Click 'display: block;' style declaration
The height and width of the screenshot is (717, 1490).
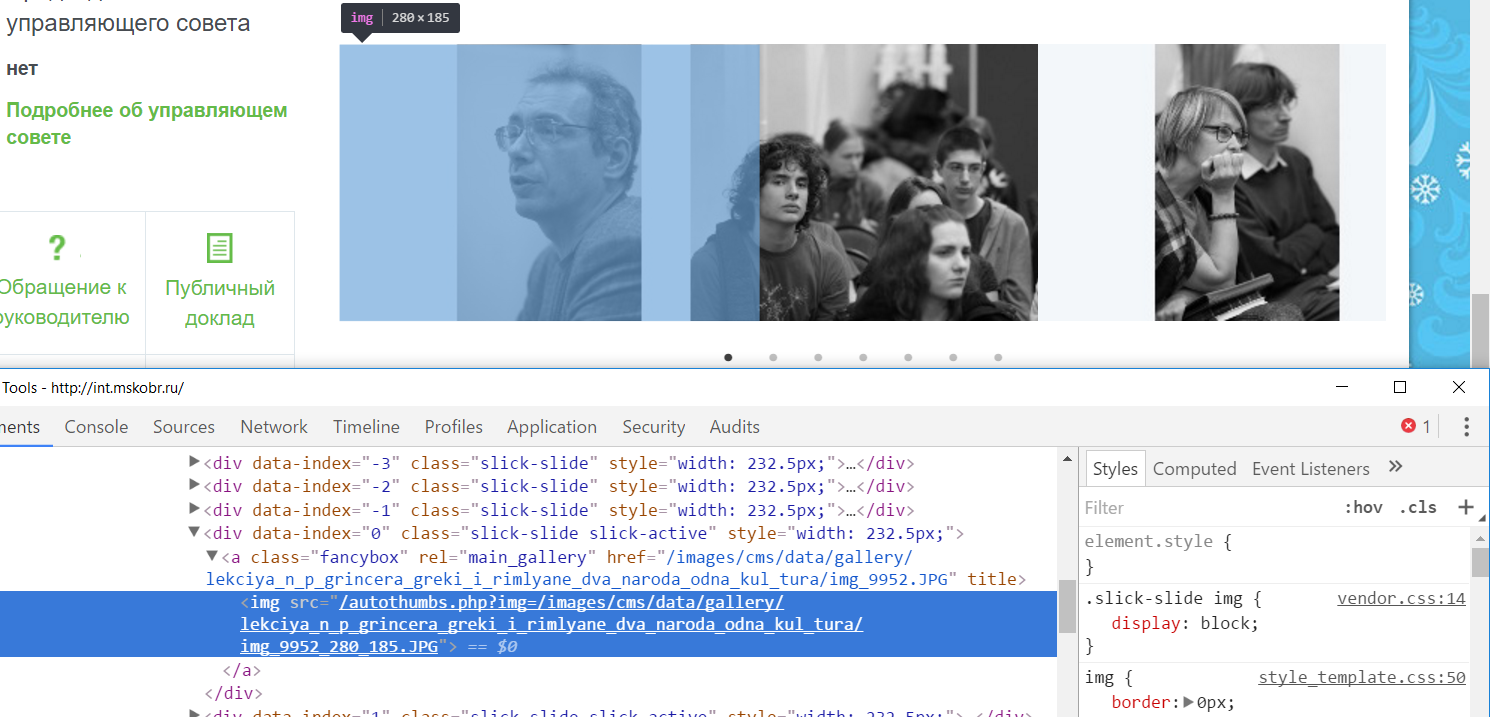coord(1185,622)
